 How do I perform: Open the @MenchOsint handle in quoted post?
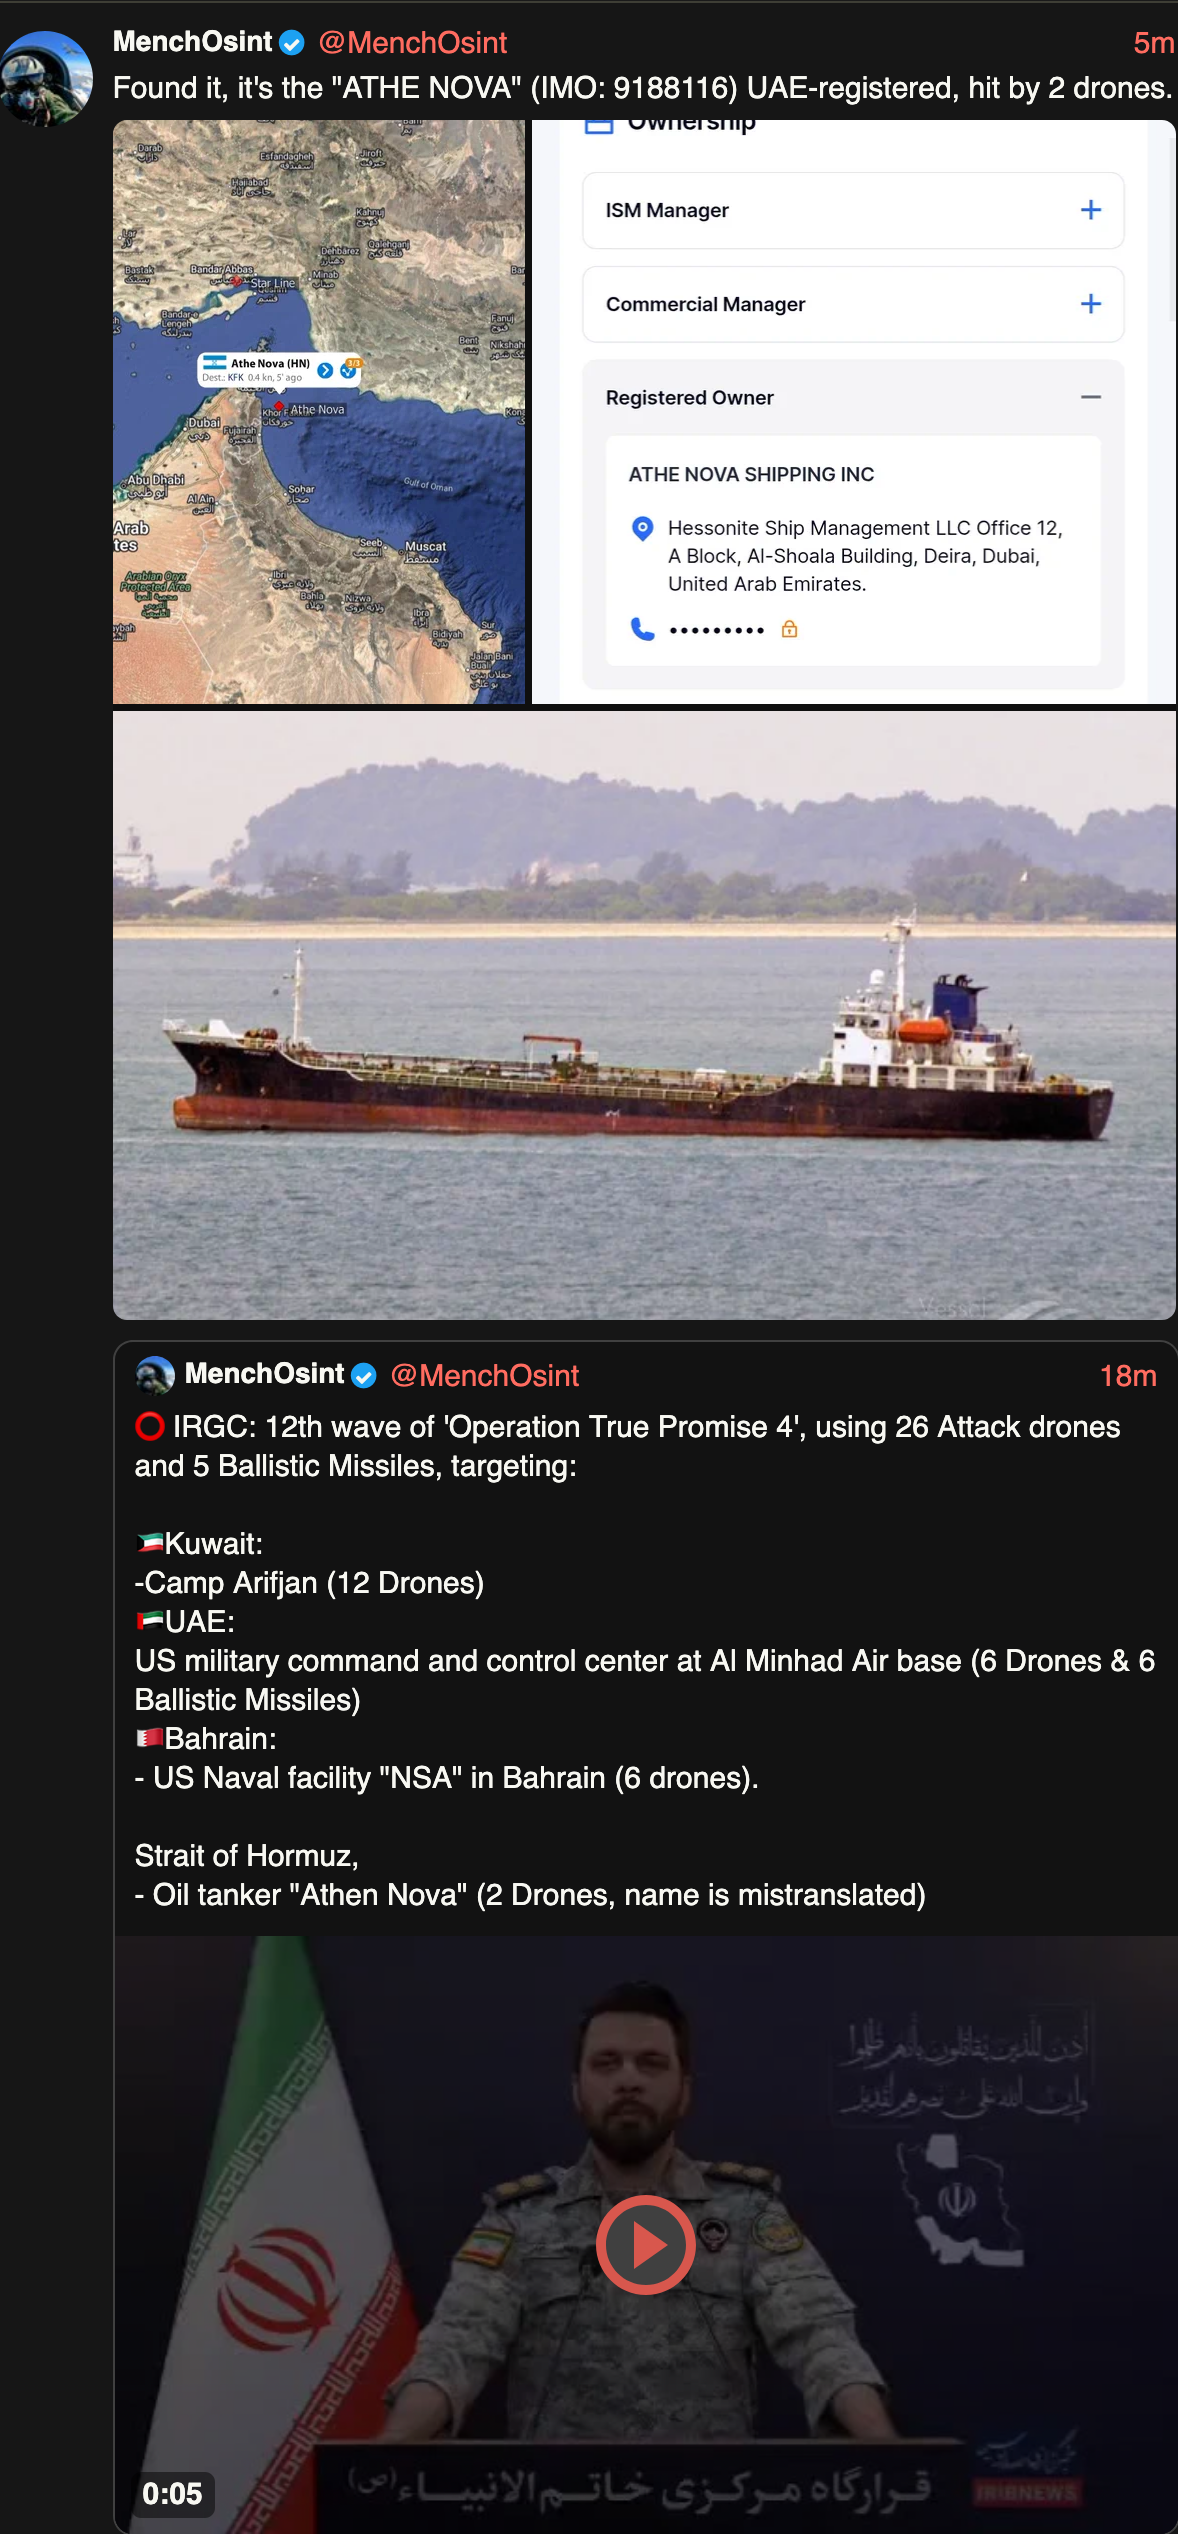[484, 1375]
